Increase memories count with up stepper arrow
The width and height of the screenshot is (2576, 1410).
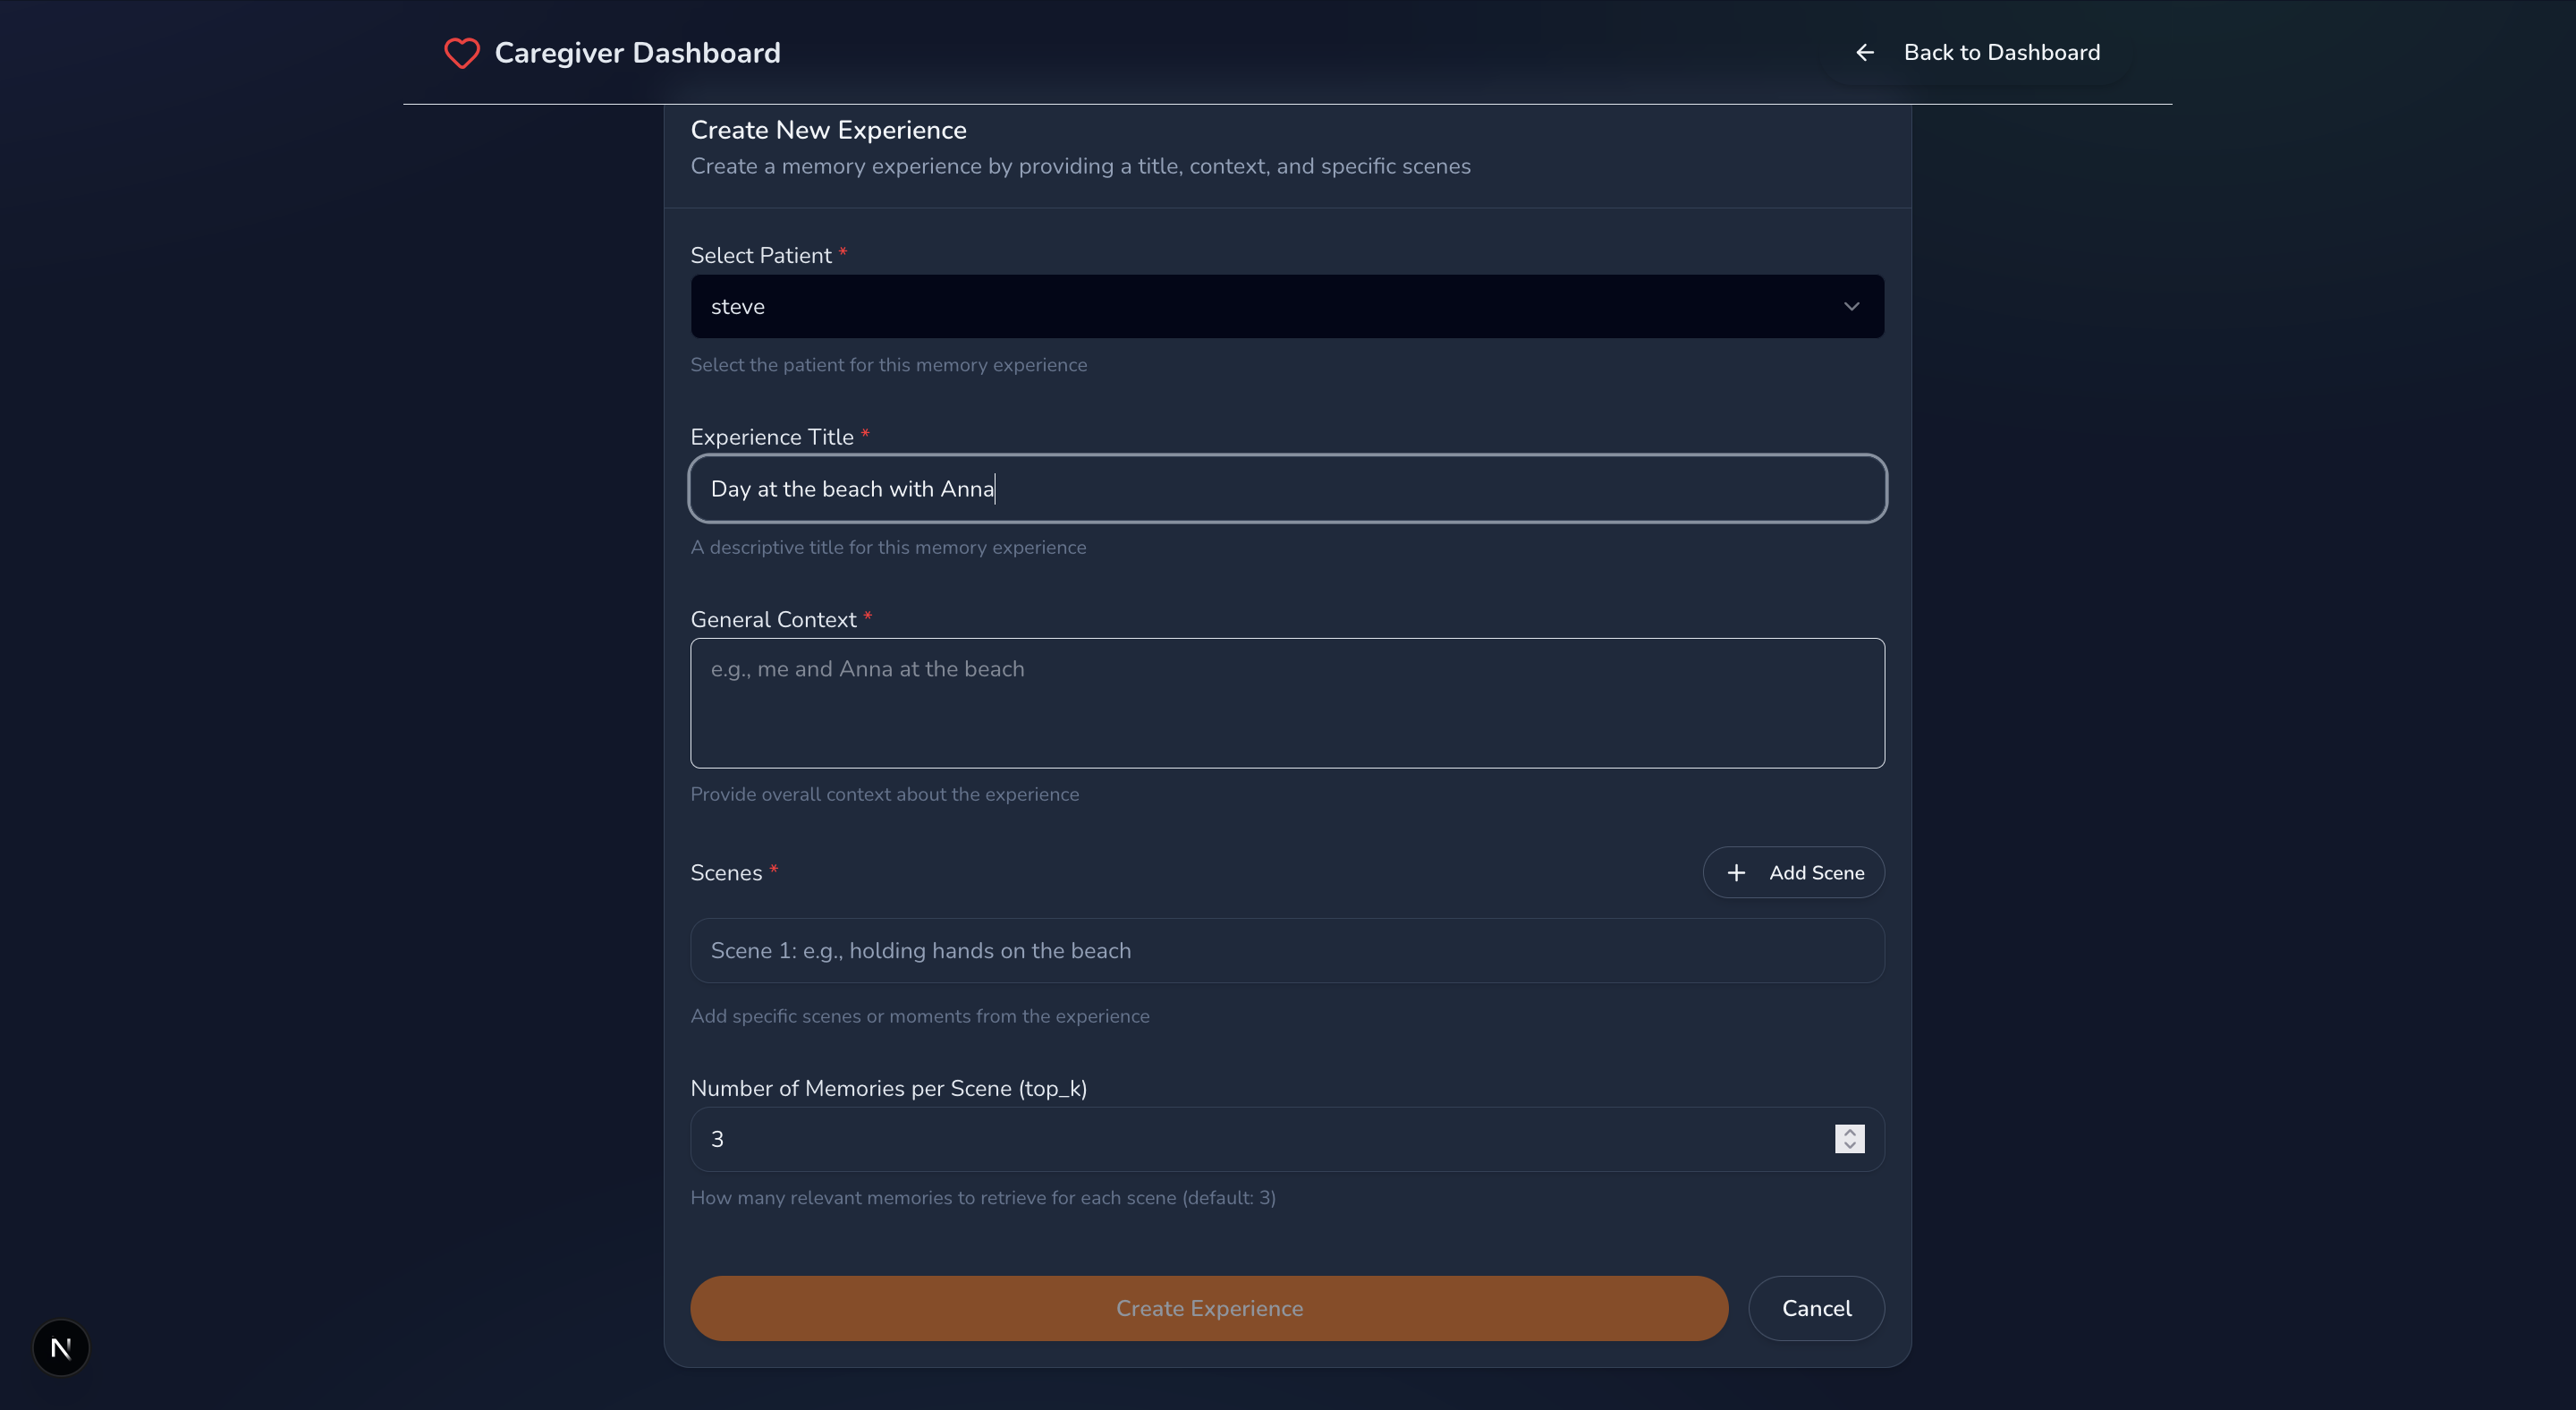coord(1849,1132)
